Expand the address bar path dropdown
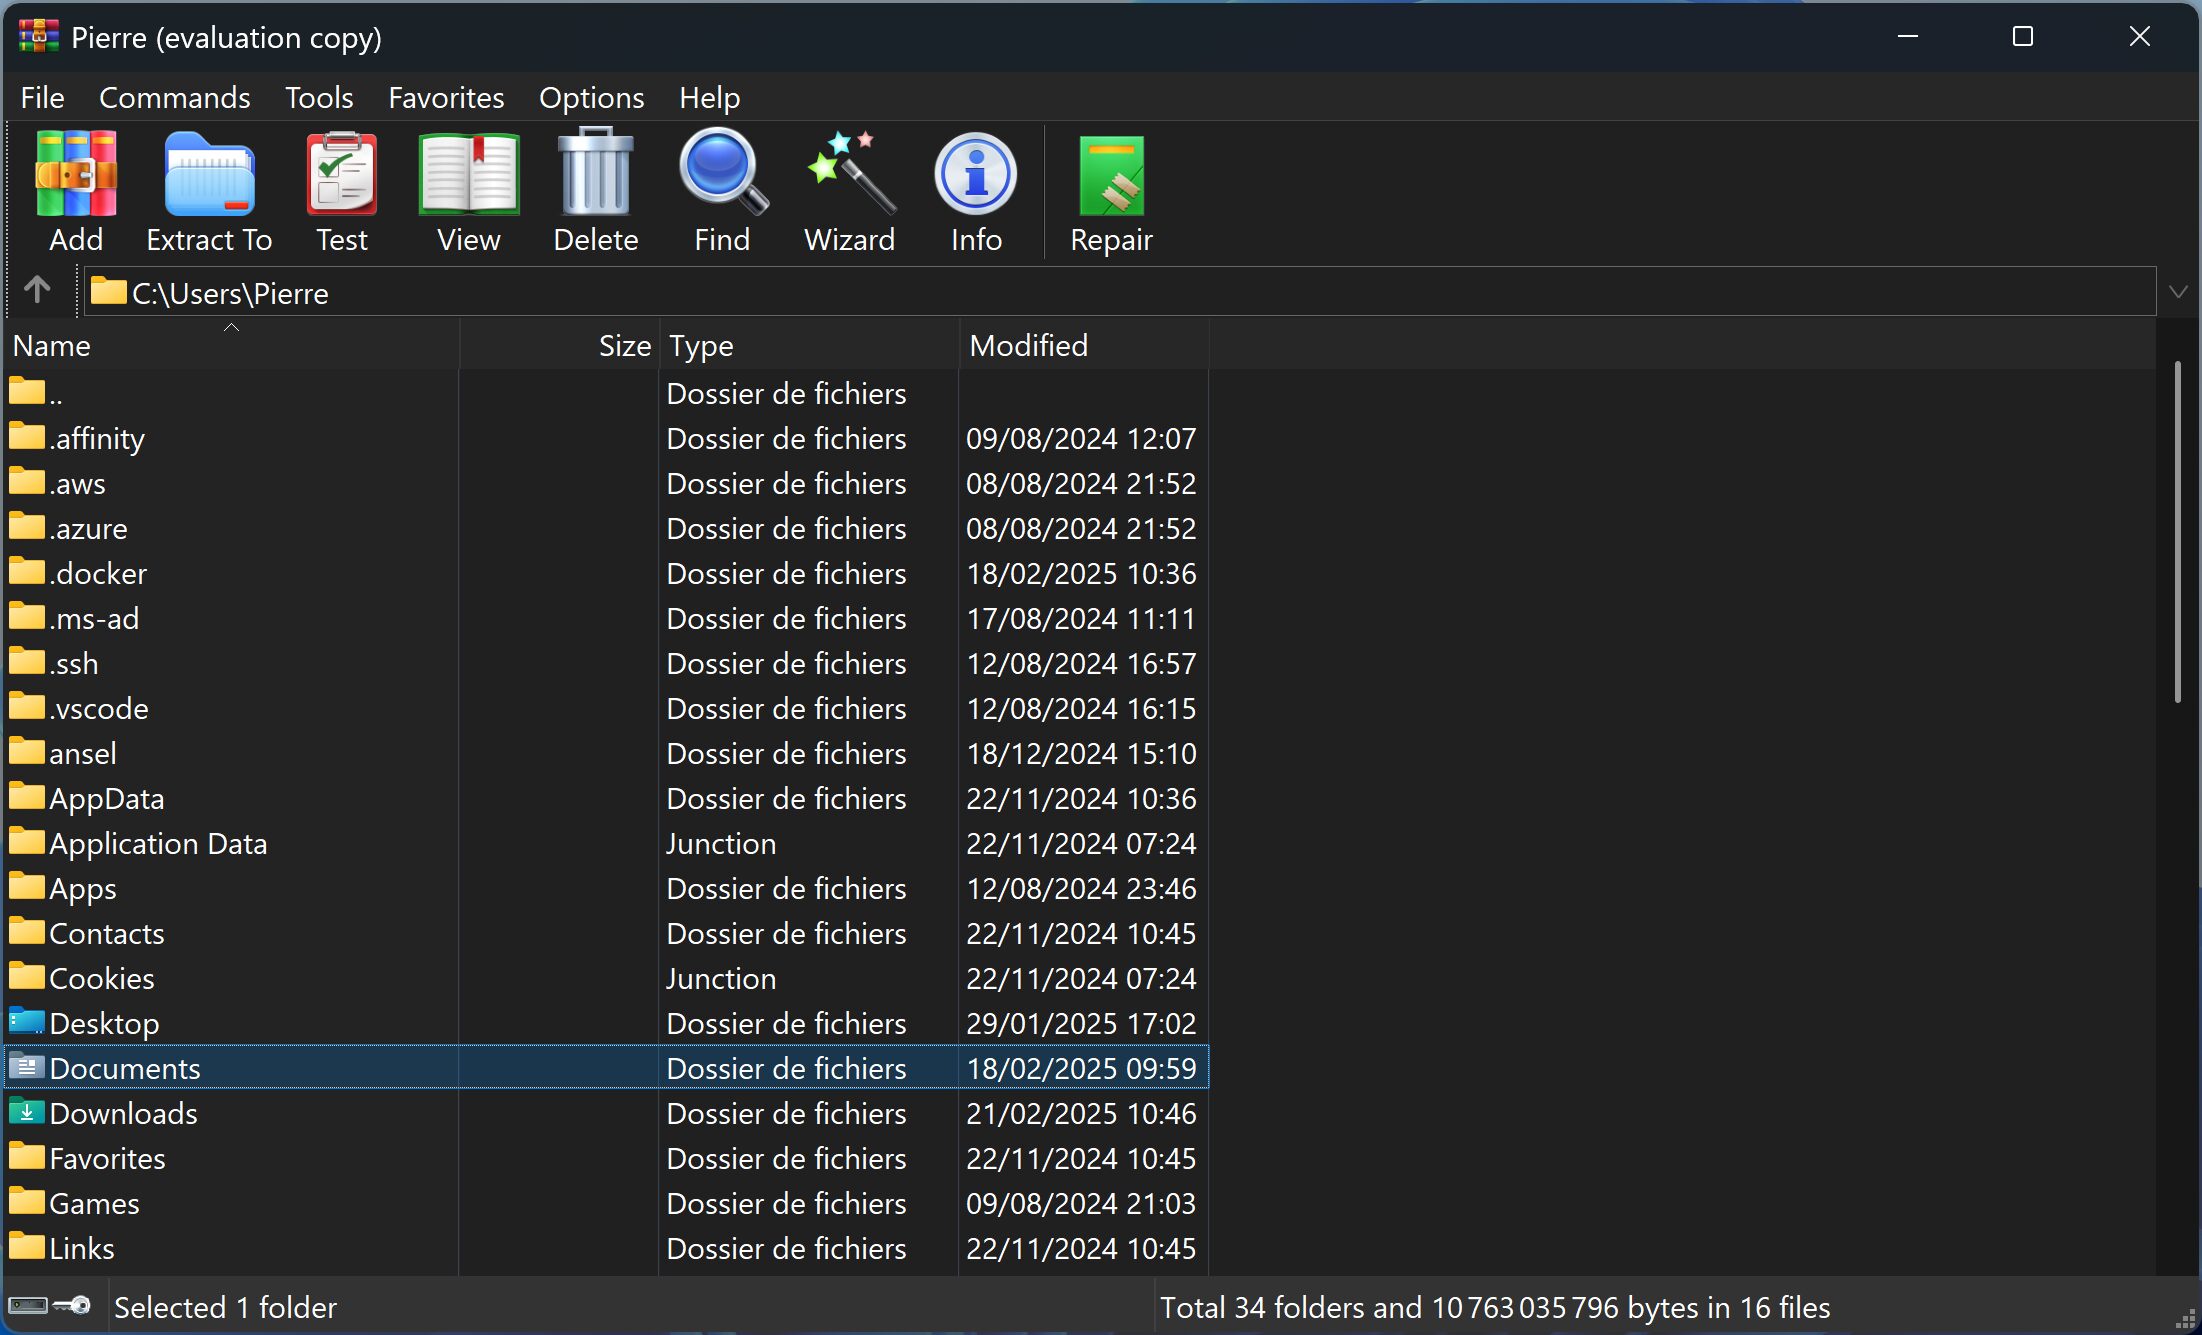This screenshot has height=1335, width=2202. [x=2178, y=292]
